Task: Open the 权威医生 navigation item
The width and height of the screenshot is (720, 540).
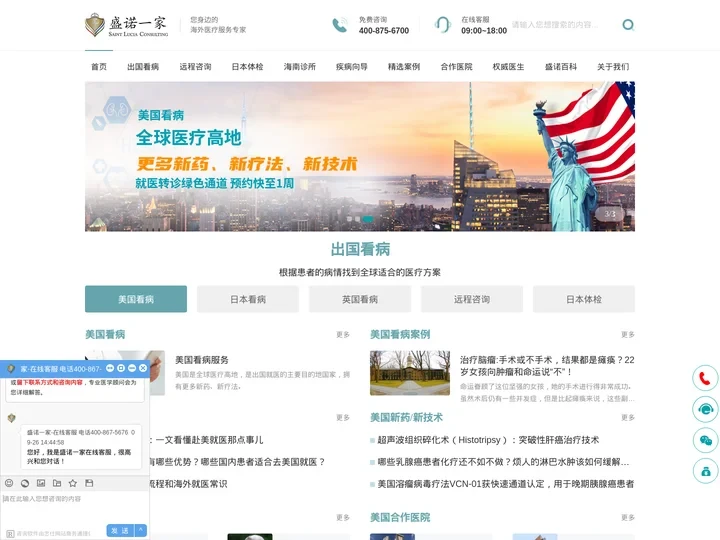Action: [508, 67]
